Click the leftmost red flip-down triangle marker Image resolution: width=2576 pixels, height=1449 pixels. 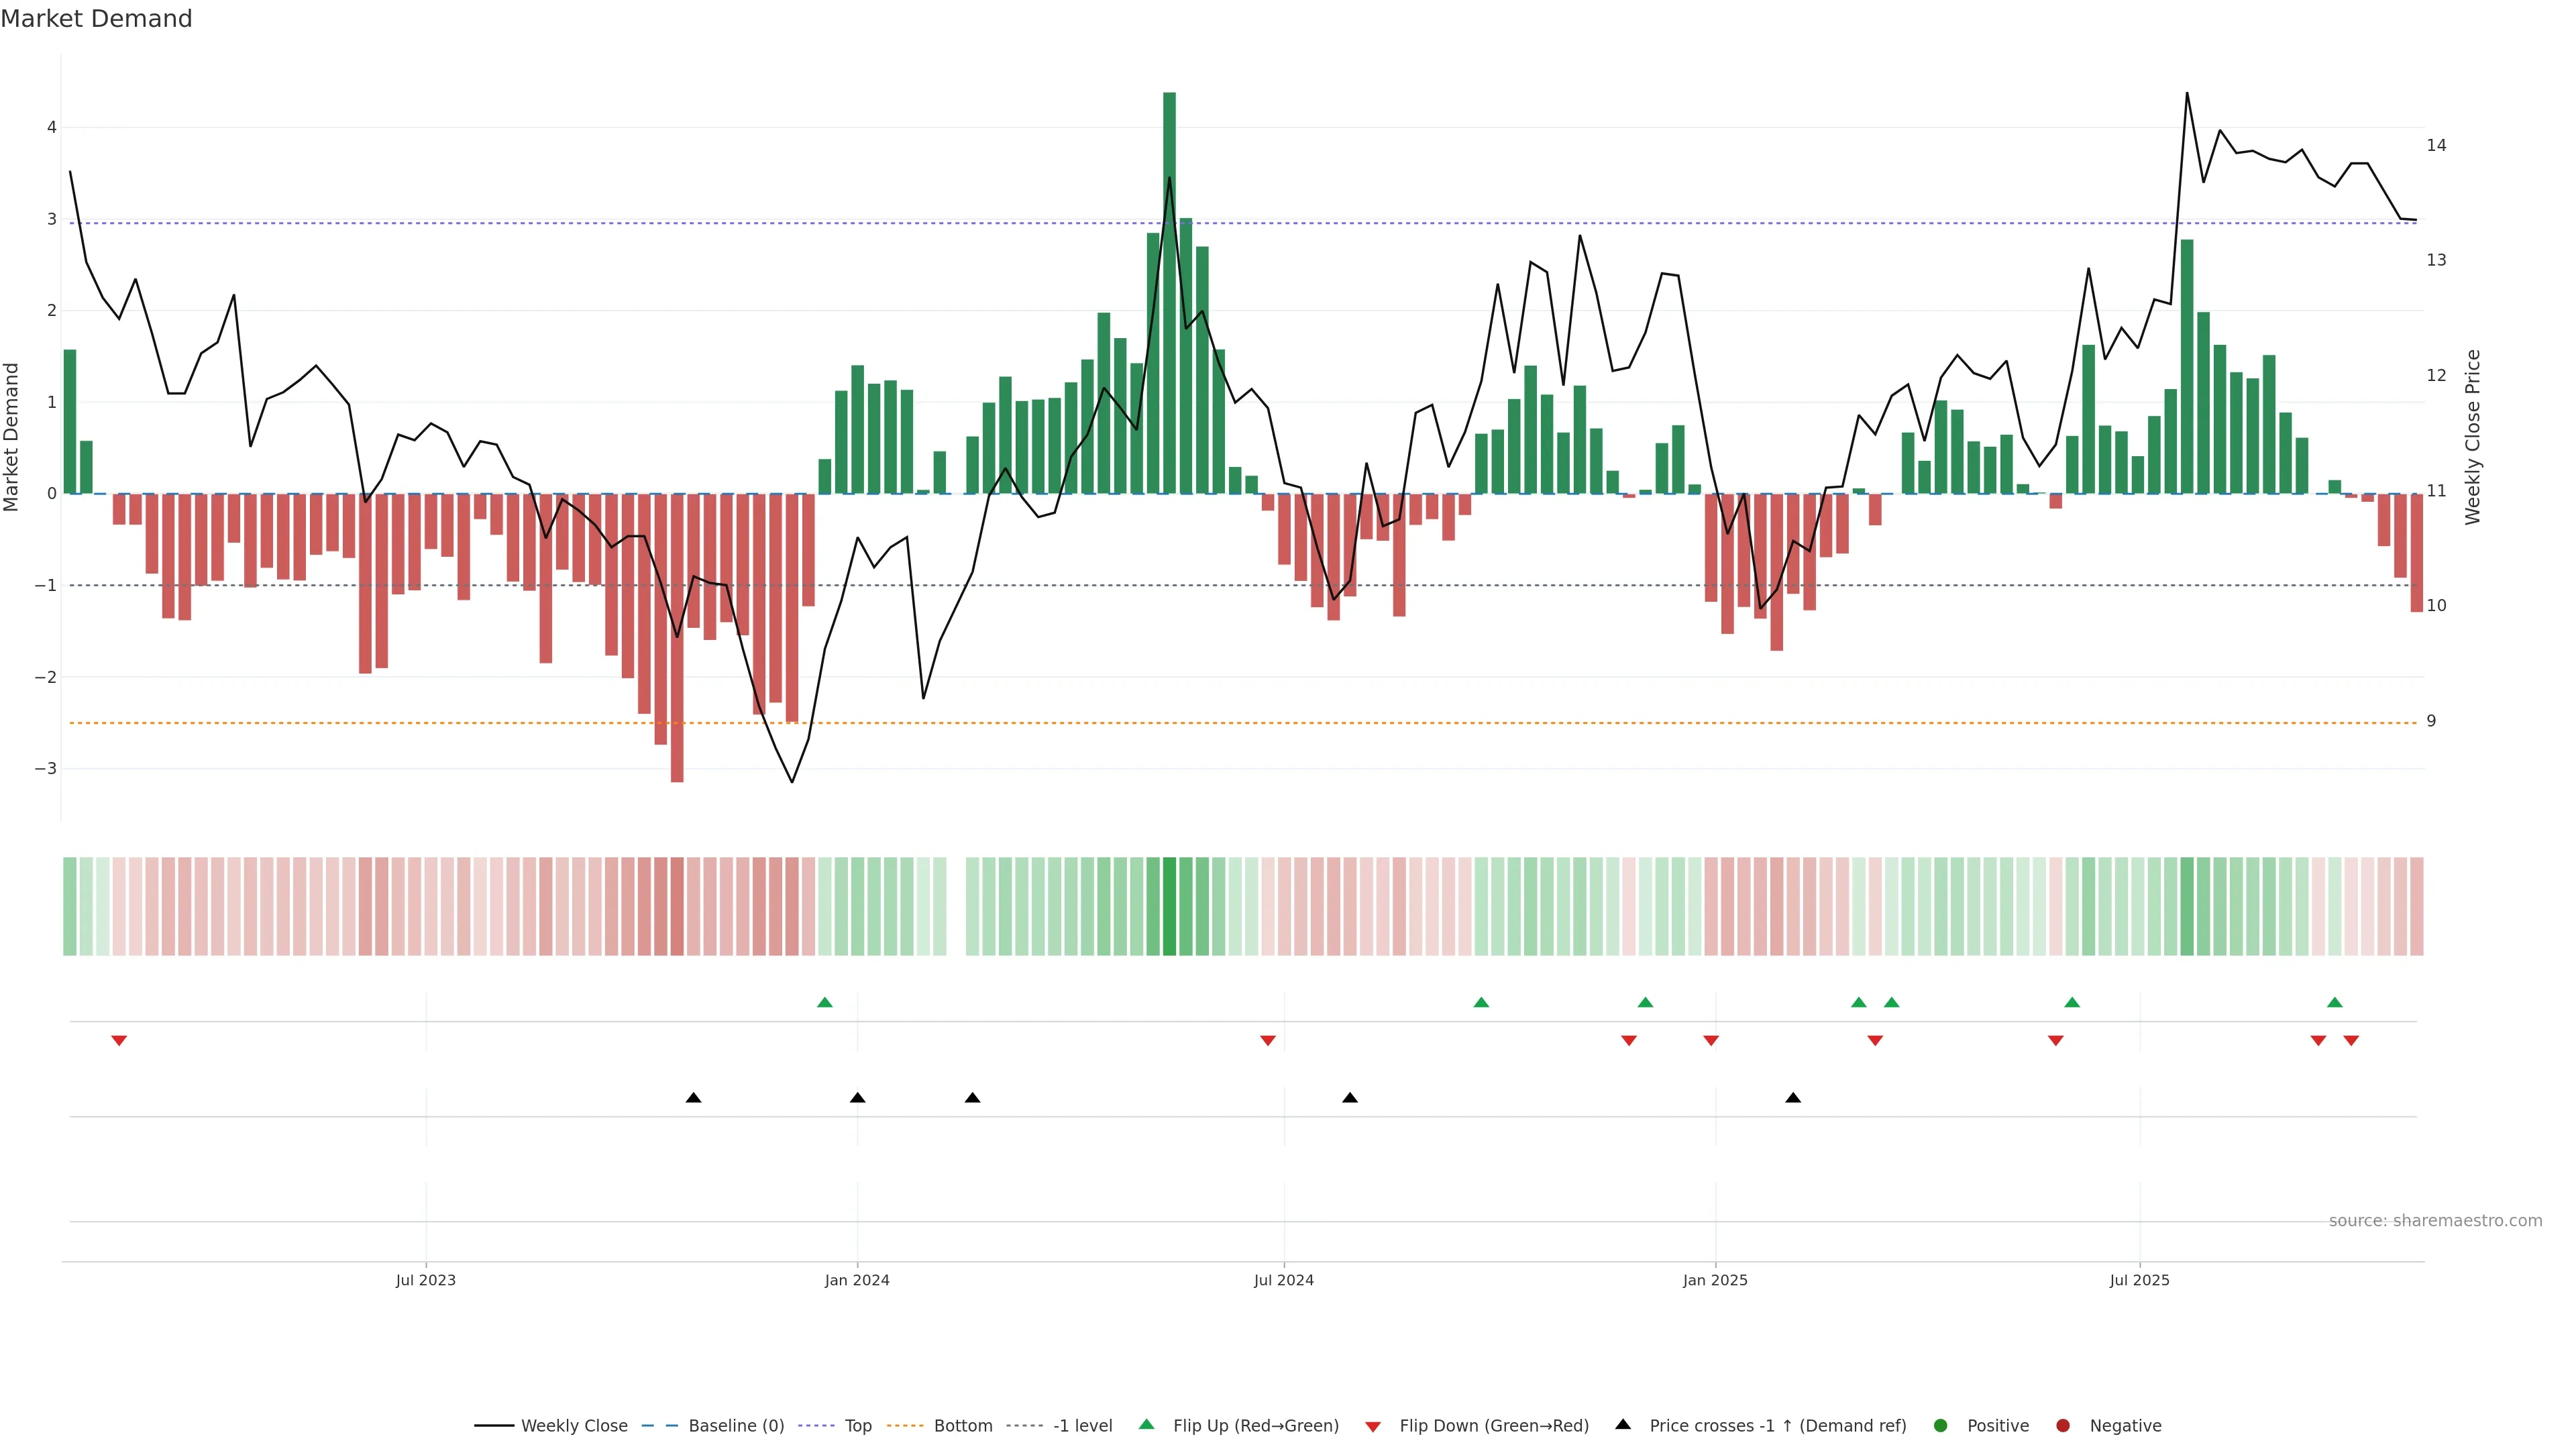point(119,1041)
